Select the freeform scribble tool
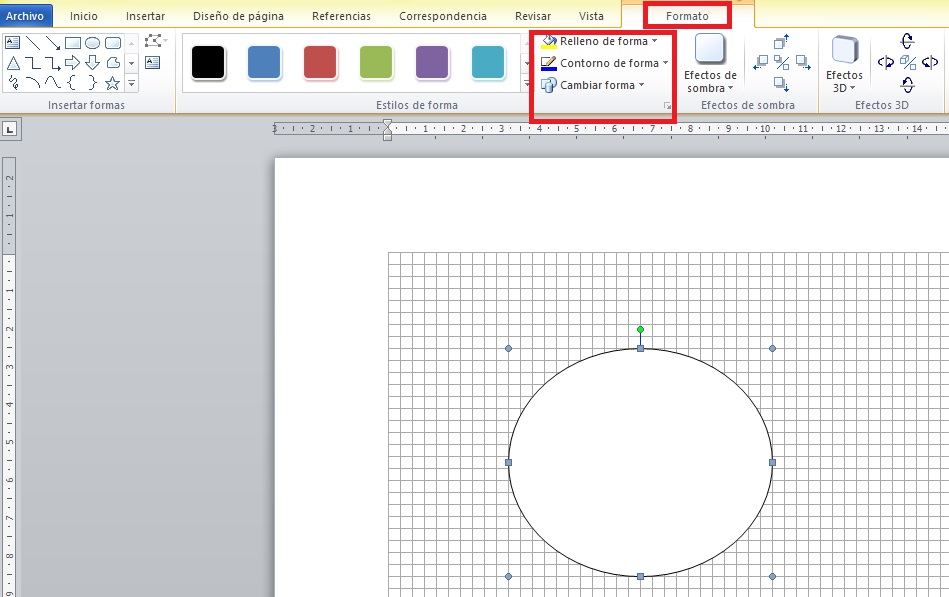Screen dimensions: 949x597 [x=14, y=82]
